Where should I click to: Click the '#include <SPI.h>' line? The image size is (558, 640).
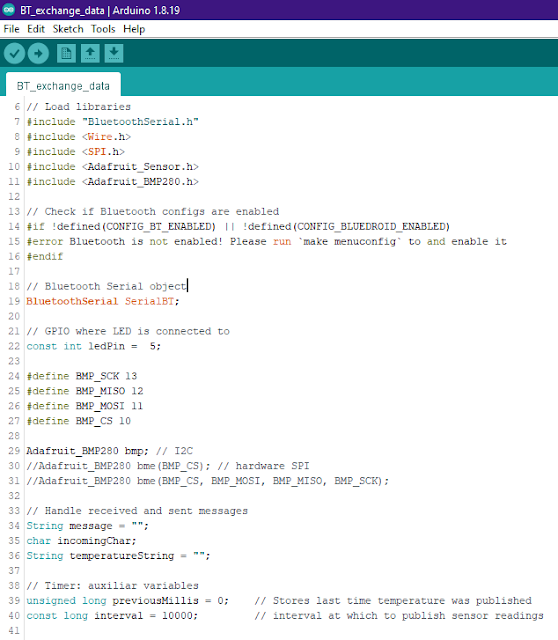coord(76,152)
